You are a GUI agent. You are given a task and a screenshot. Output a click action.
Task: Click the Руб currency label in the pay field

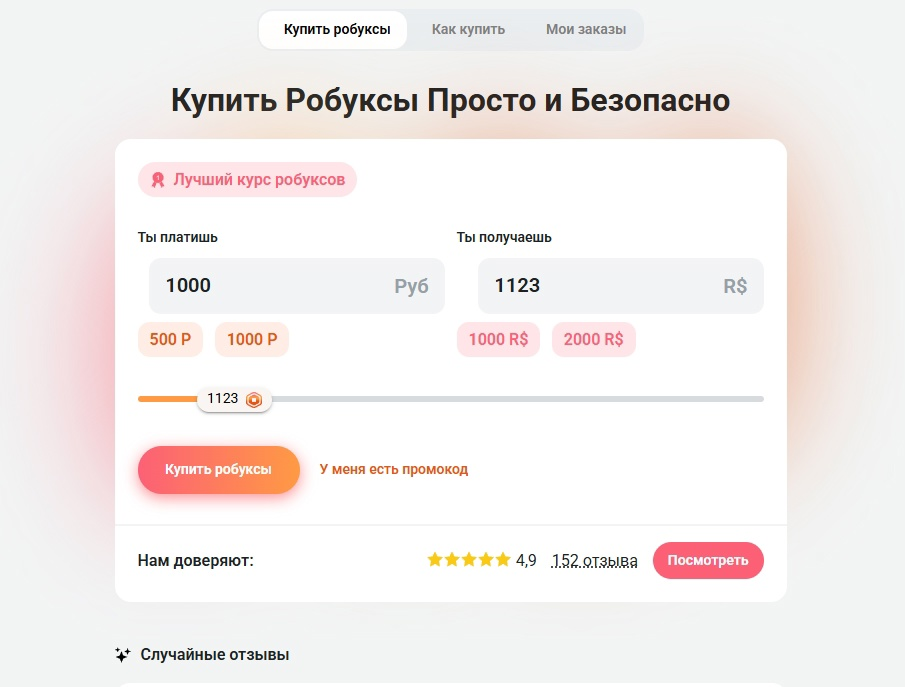pyautogui.click(x=411, y=287)
